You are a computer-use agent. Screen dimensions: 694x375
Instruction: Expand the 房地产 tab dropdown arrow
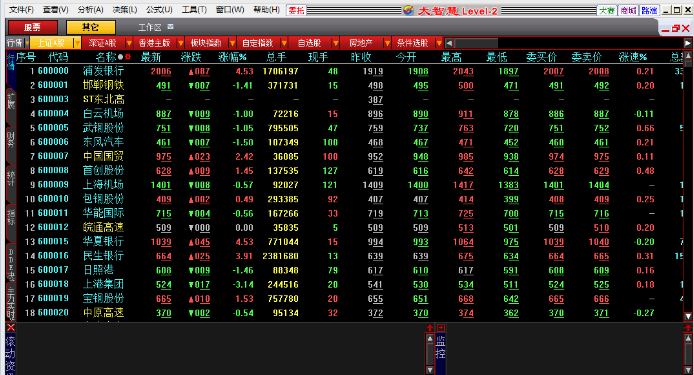(x=387, y=43)
